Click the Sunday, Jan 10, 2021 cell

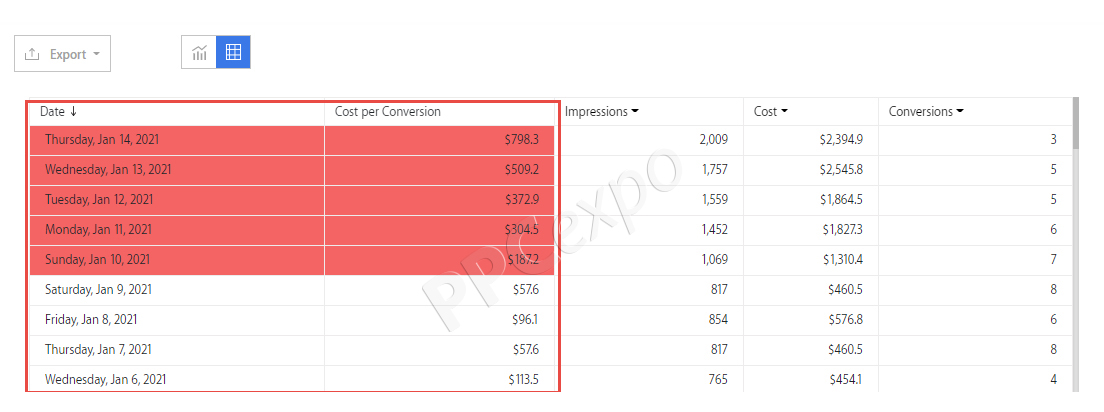tap(97, 260)
